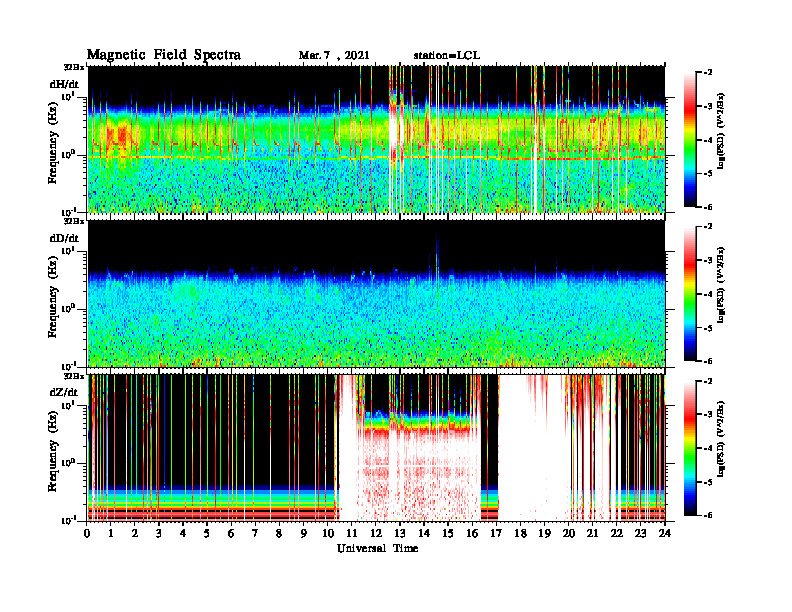Click hour 22 tick label on time axis
This screenshot has width=792, height=612.
(616, 533)
